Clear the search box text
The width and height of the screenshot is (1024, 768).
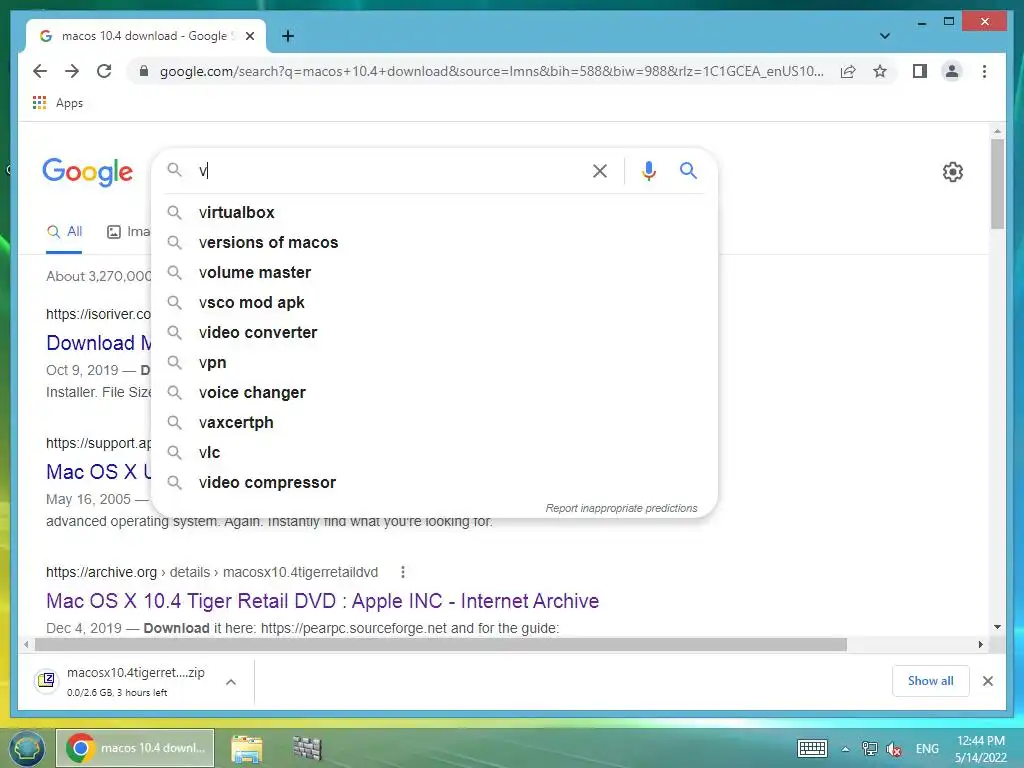tap(600, 171)
